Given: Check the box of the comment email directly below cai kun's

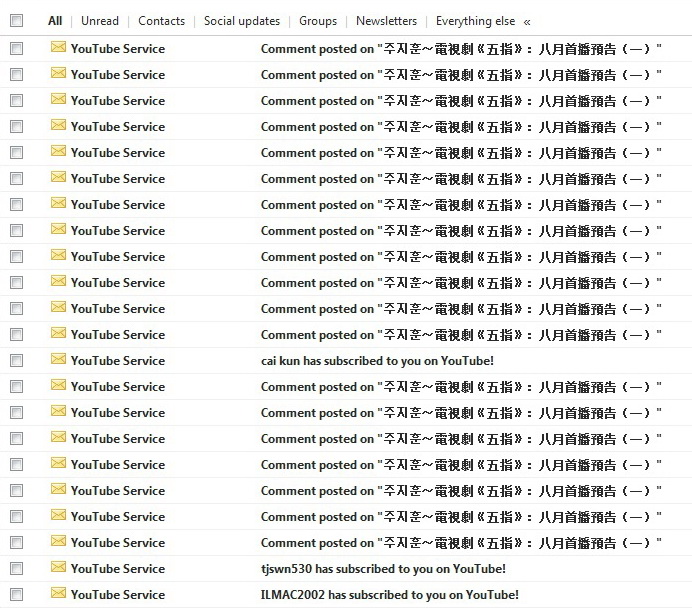Looking at the screenshot, I should pos(16,387).
